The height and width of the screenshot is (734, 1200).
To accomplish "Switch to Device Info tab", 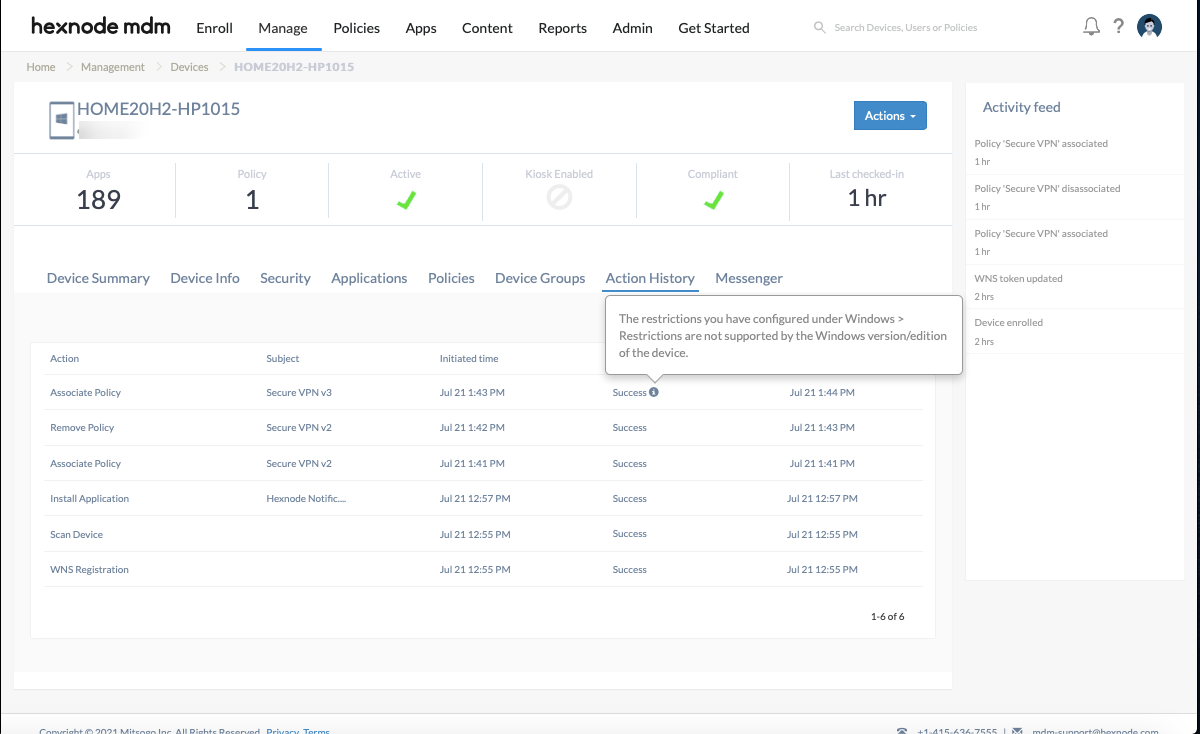I will tap(205, 278).
